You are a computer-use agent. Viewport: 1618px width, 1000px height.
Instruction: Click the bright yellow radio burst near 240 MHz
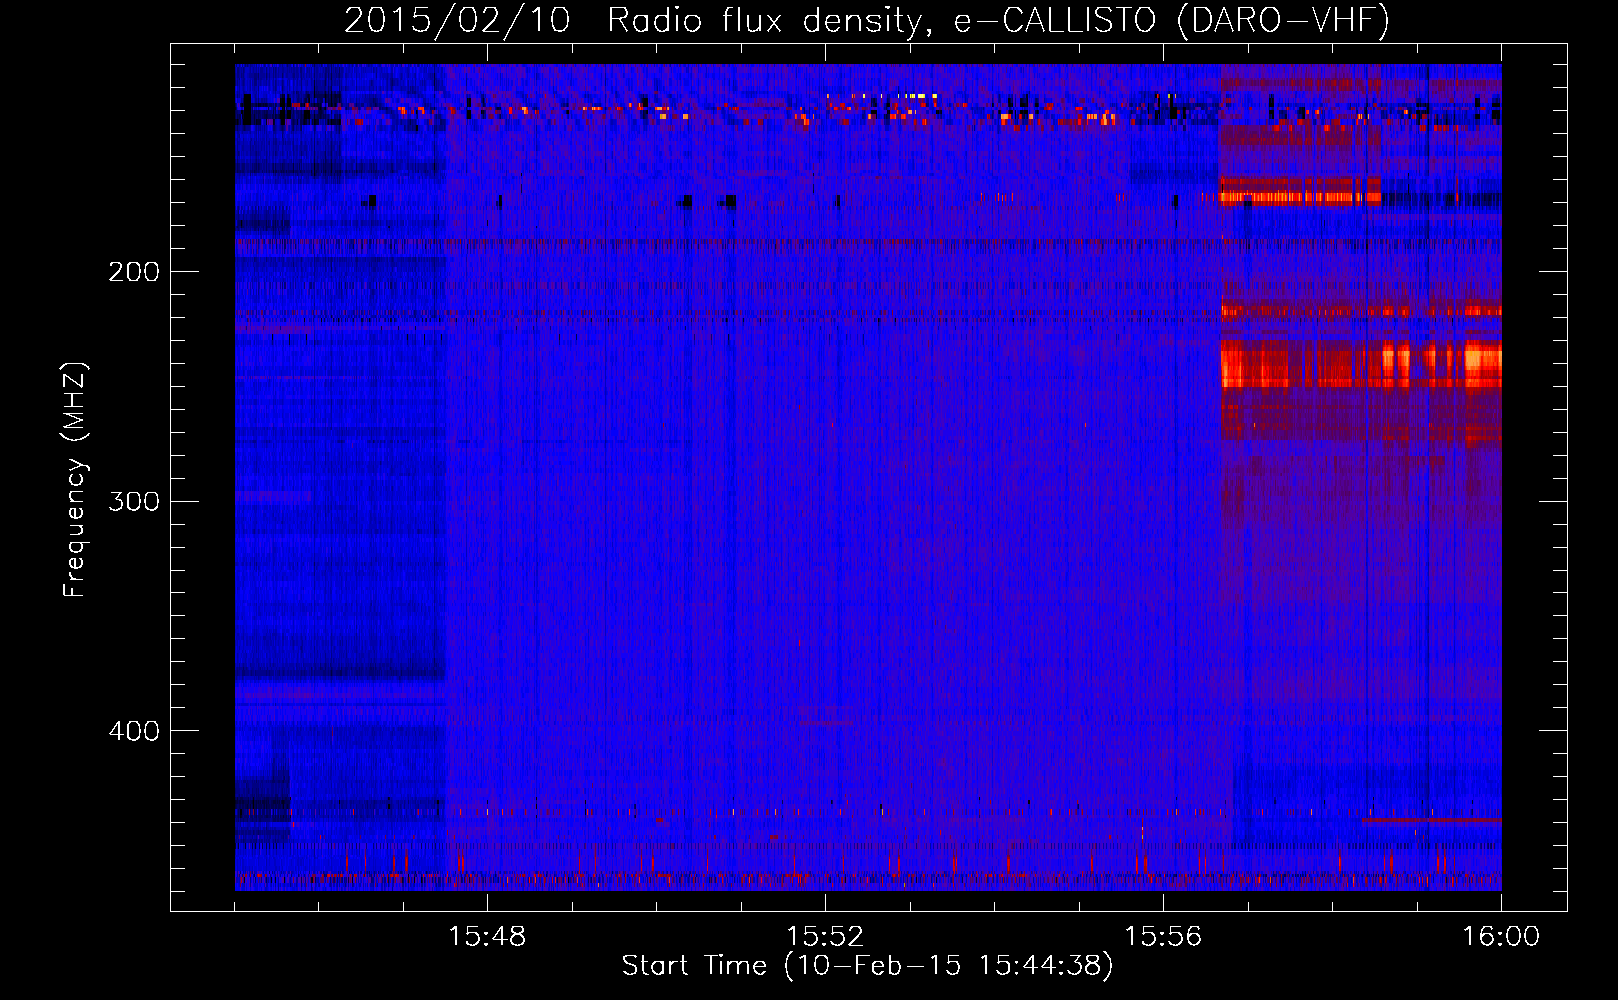(1361, 364)
